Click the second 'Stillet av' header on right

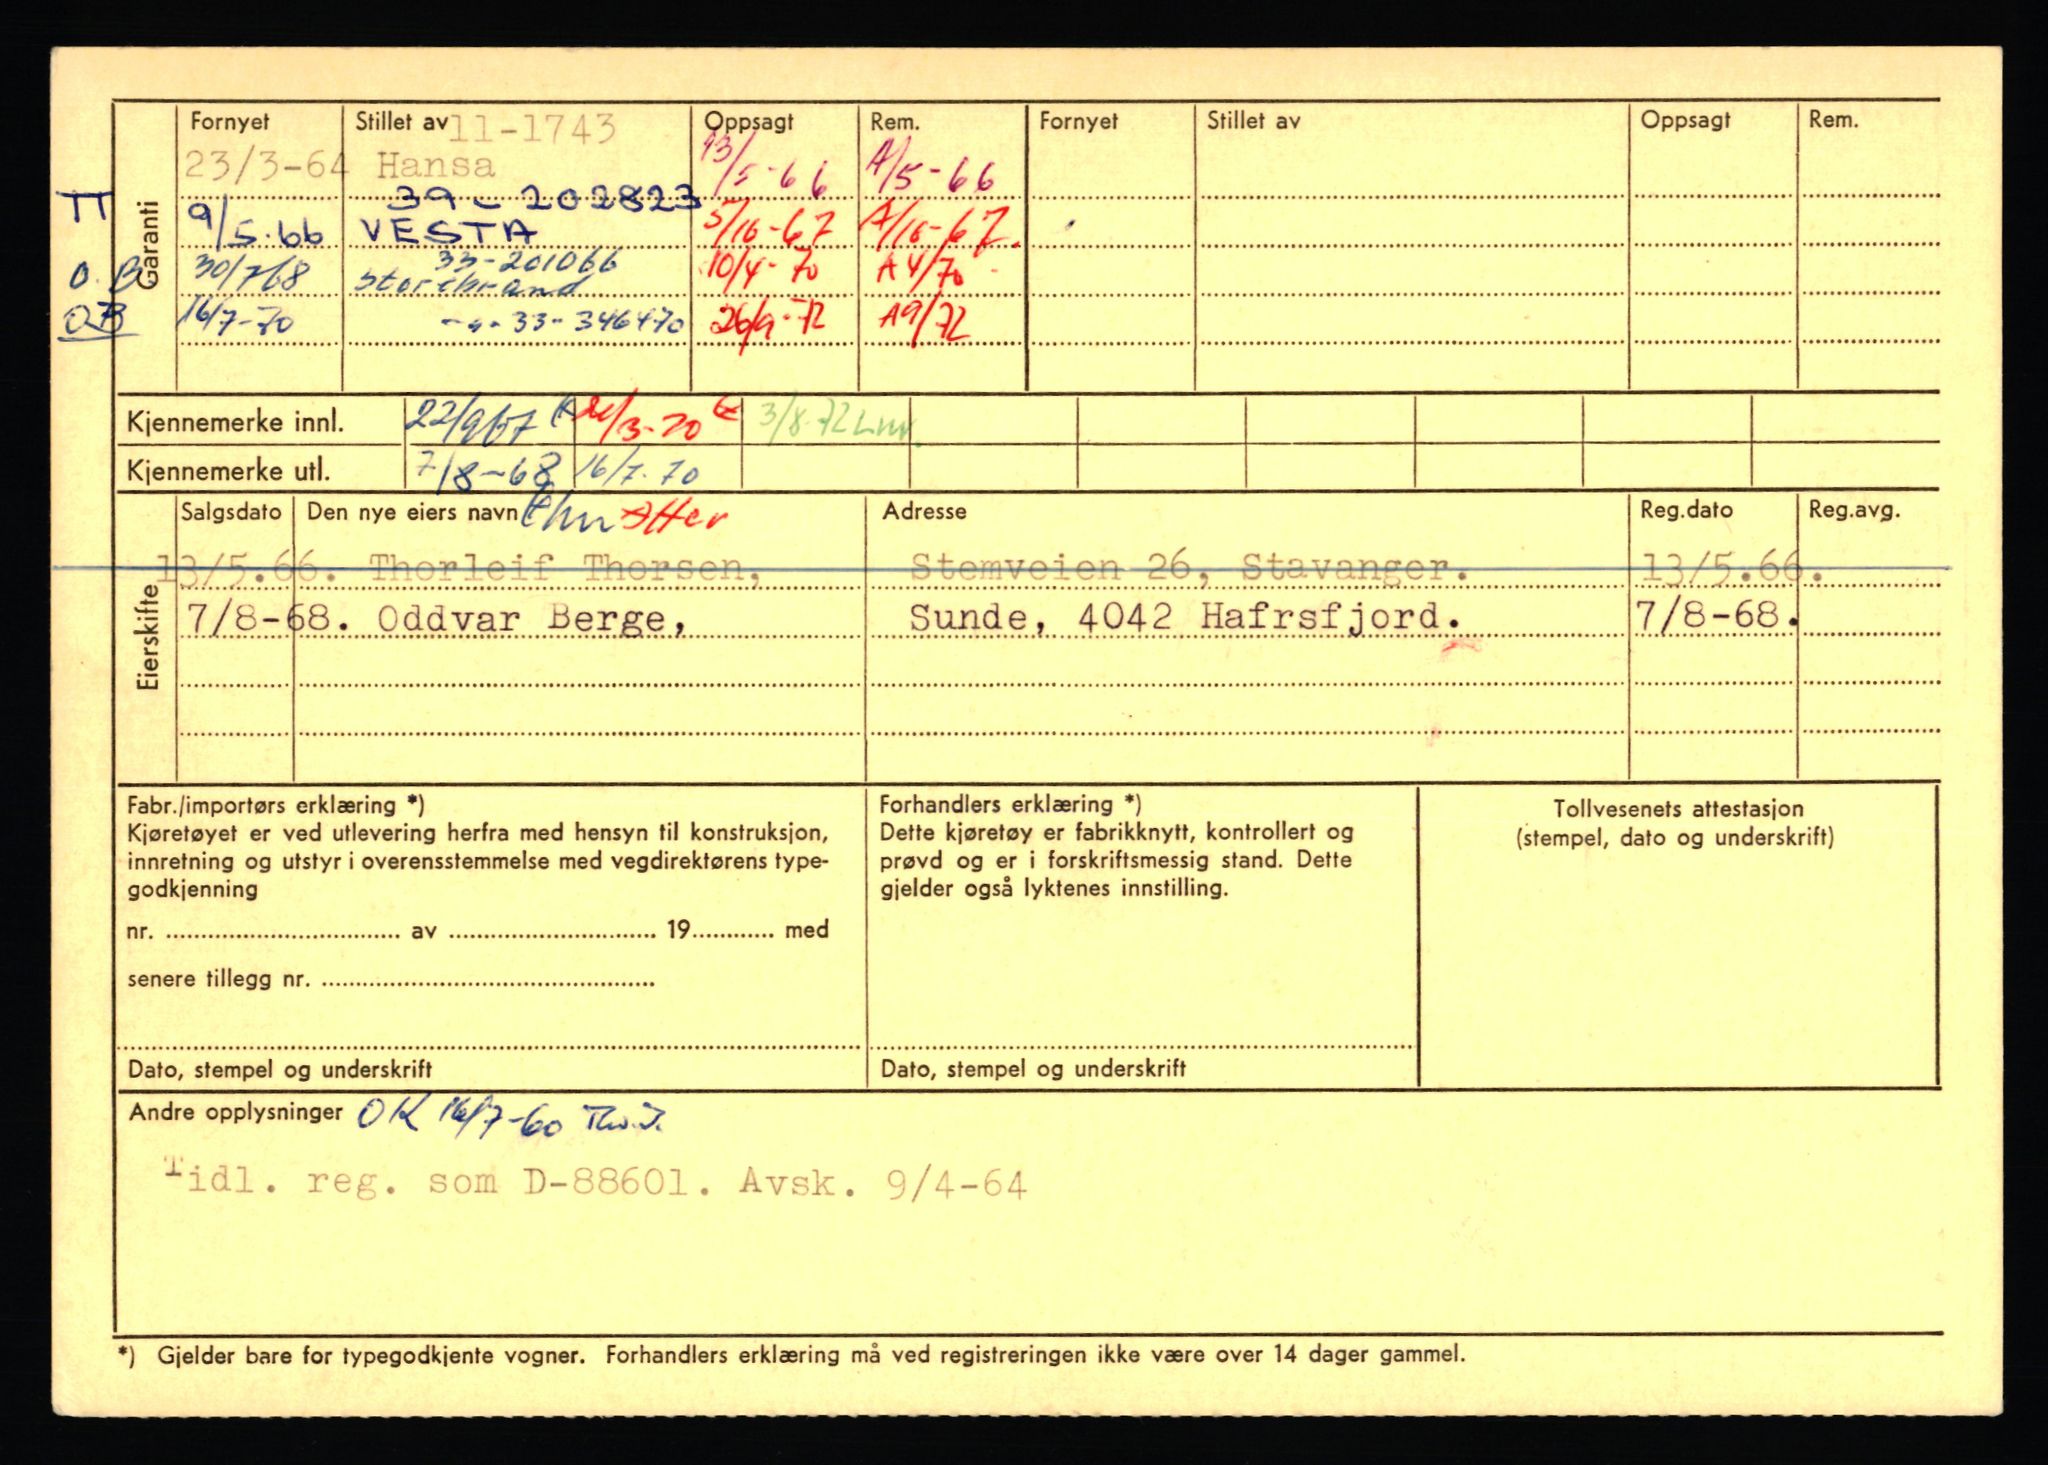point(1253,121)
